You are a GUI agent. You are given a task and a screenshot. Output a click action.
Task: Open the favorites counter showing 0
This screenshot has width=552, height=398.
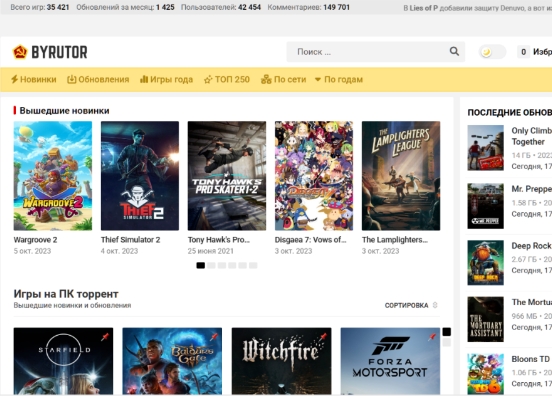point(523,52)
